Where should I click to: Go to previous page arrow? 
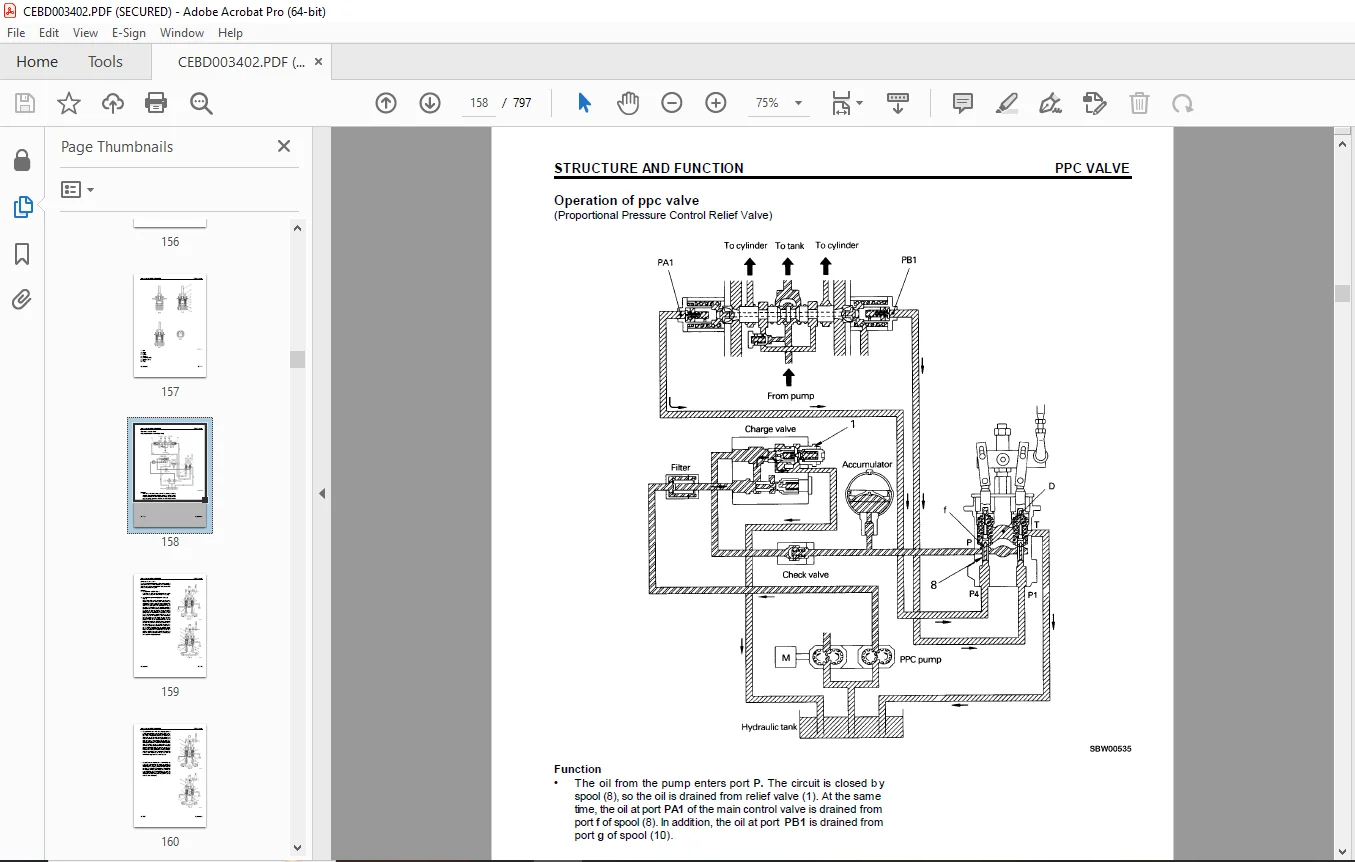click(386, 103)
